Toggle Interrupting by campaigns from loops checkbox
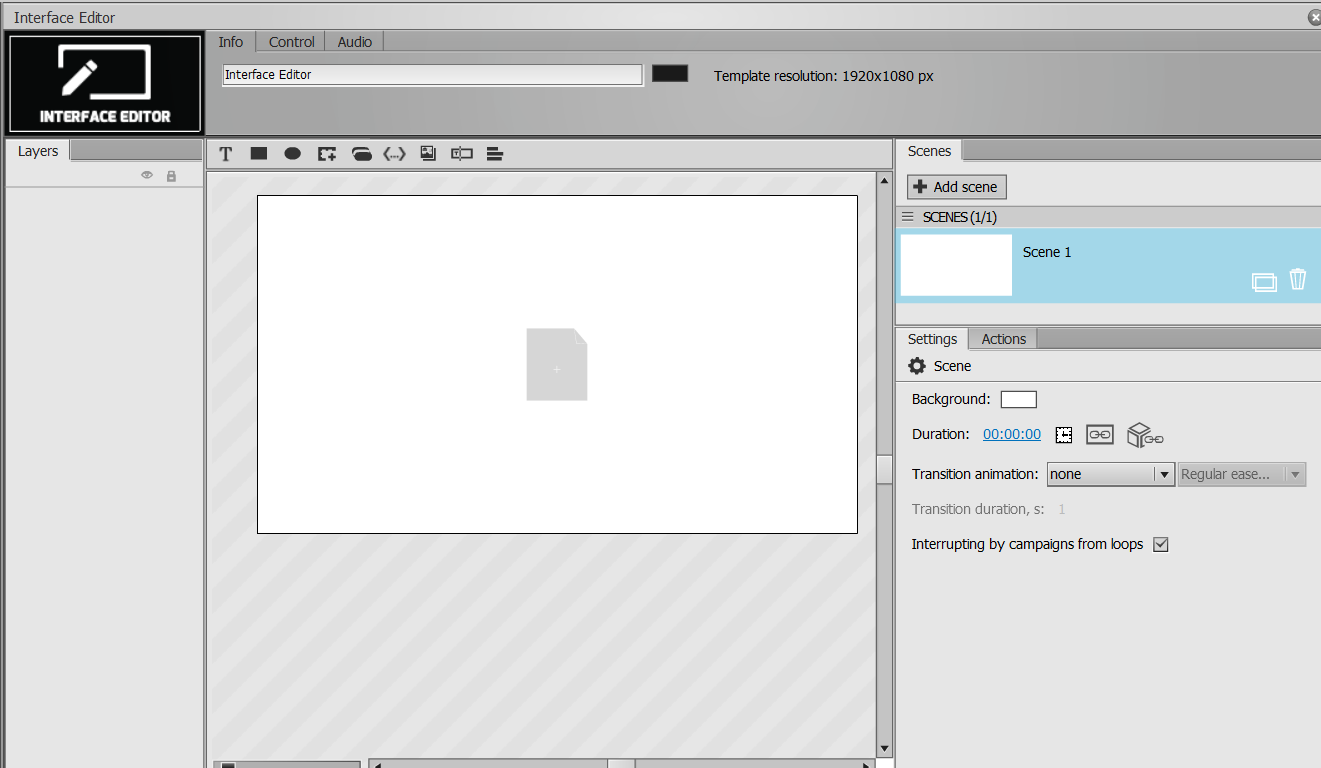This screenshot has height=768, width=1321. click(x=1161, y=545)
